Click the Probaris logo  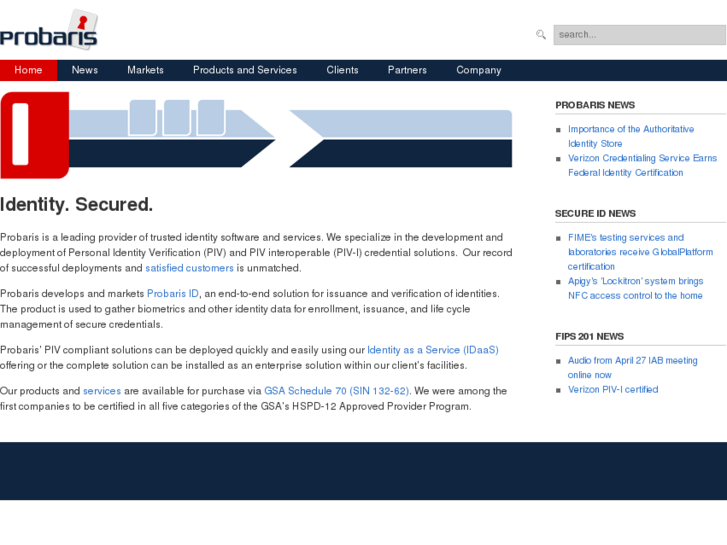tap(49, 29)
